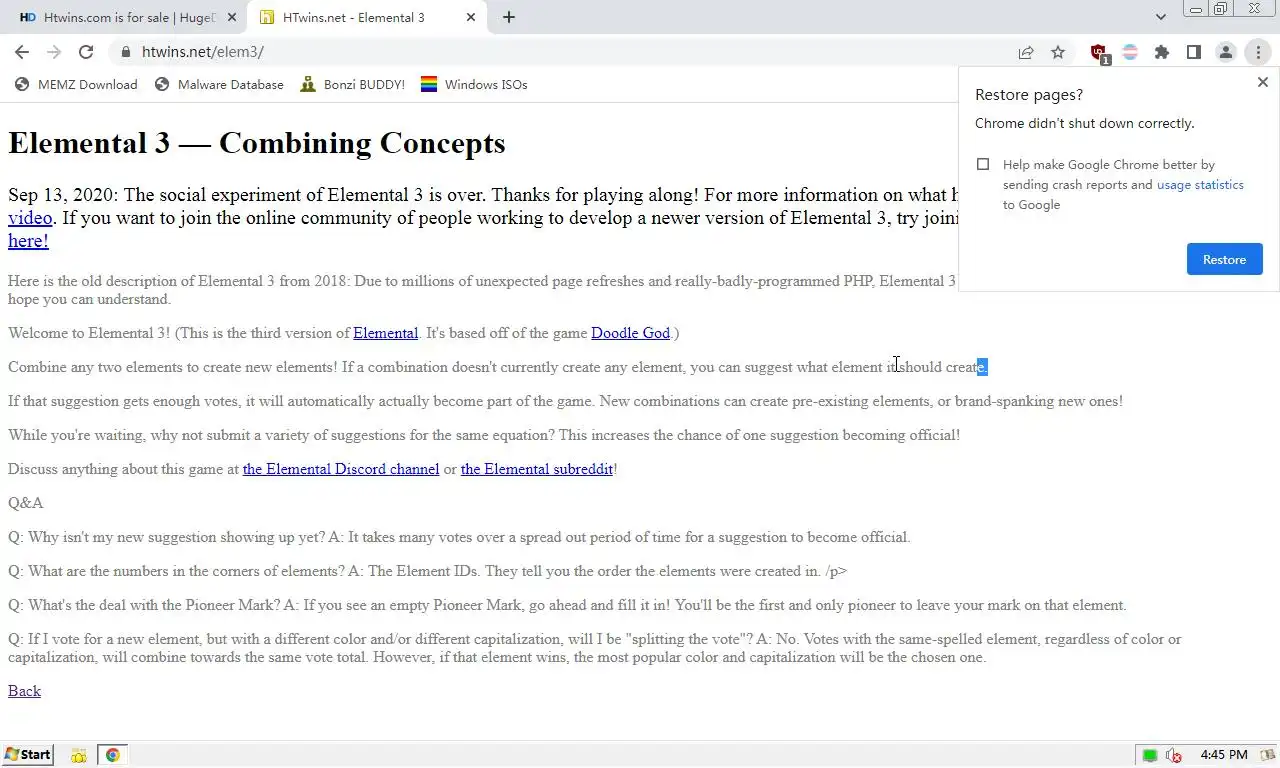The height and width of the screenshot is (768, 1280).
Task: Open the Windows Start menu
Action: pyautogui.click(x=28, y=755)
